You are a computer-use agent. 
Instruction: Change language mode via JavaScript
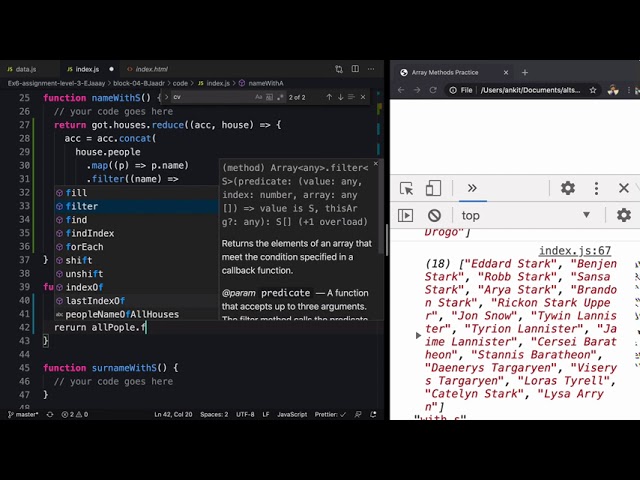pos(292,414)
